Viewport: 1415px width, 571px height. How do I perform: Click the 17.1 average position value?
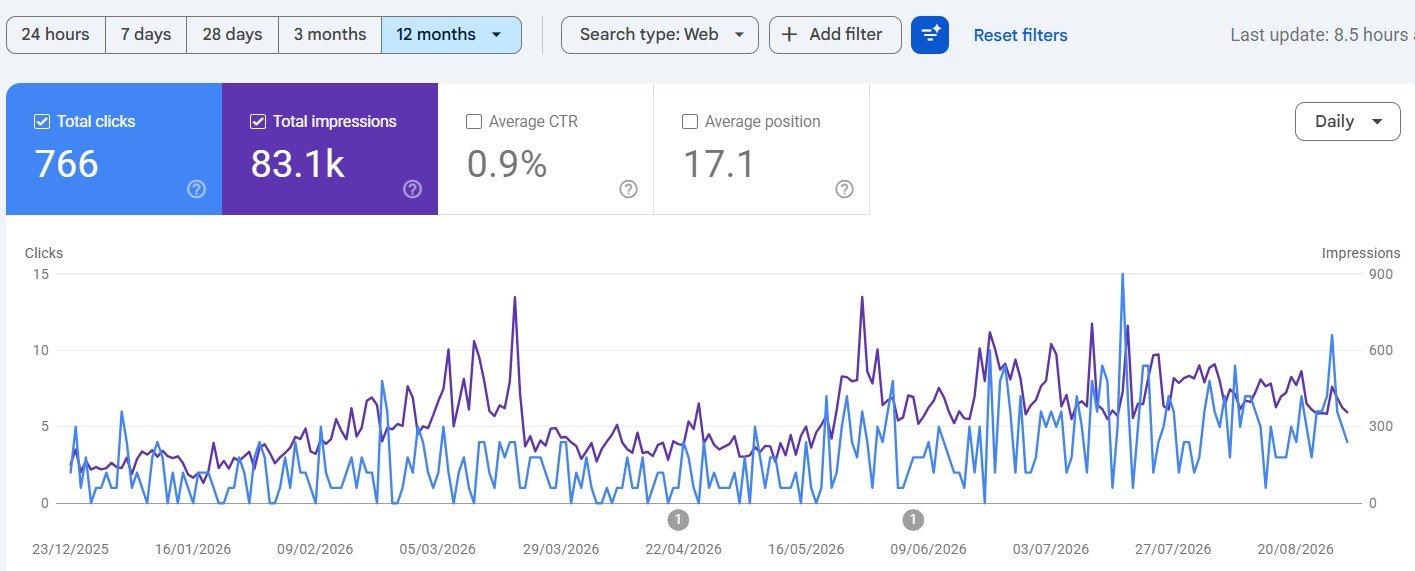[x=719, y=164]
